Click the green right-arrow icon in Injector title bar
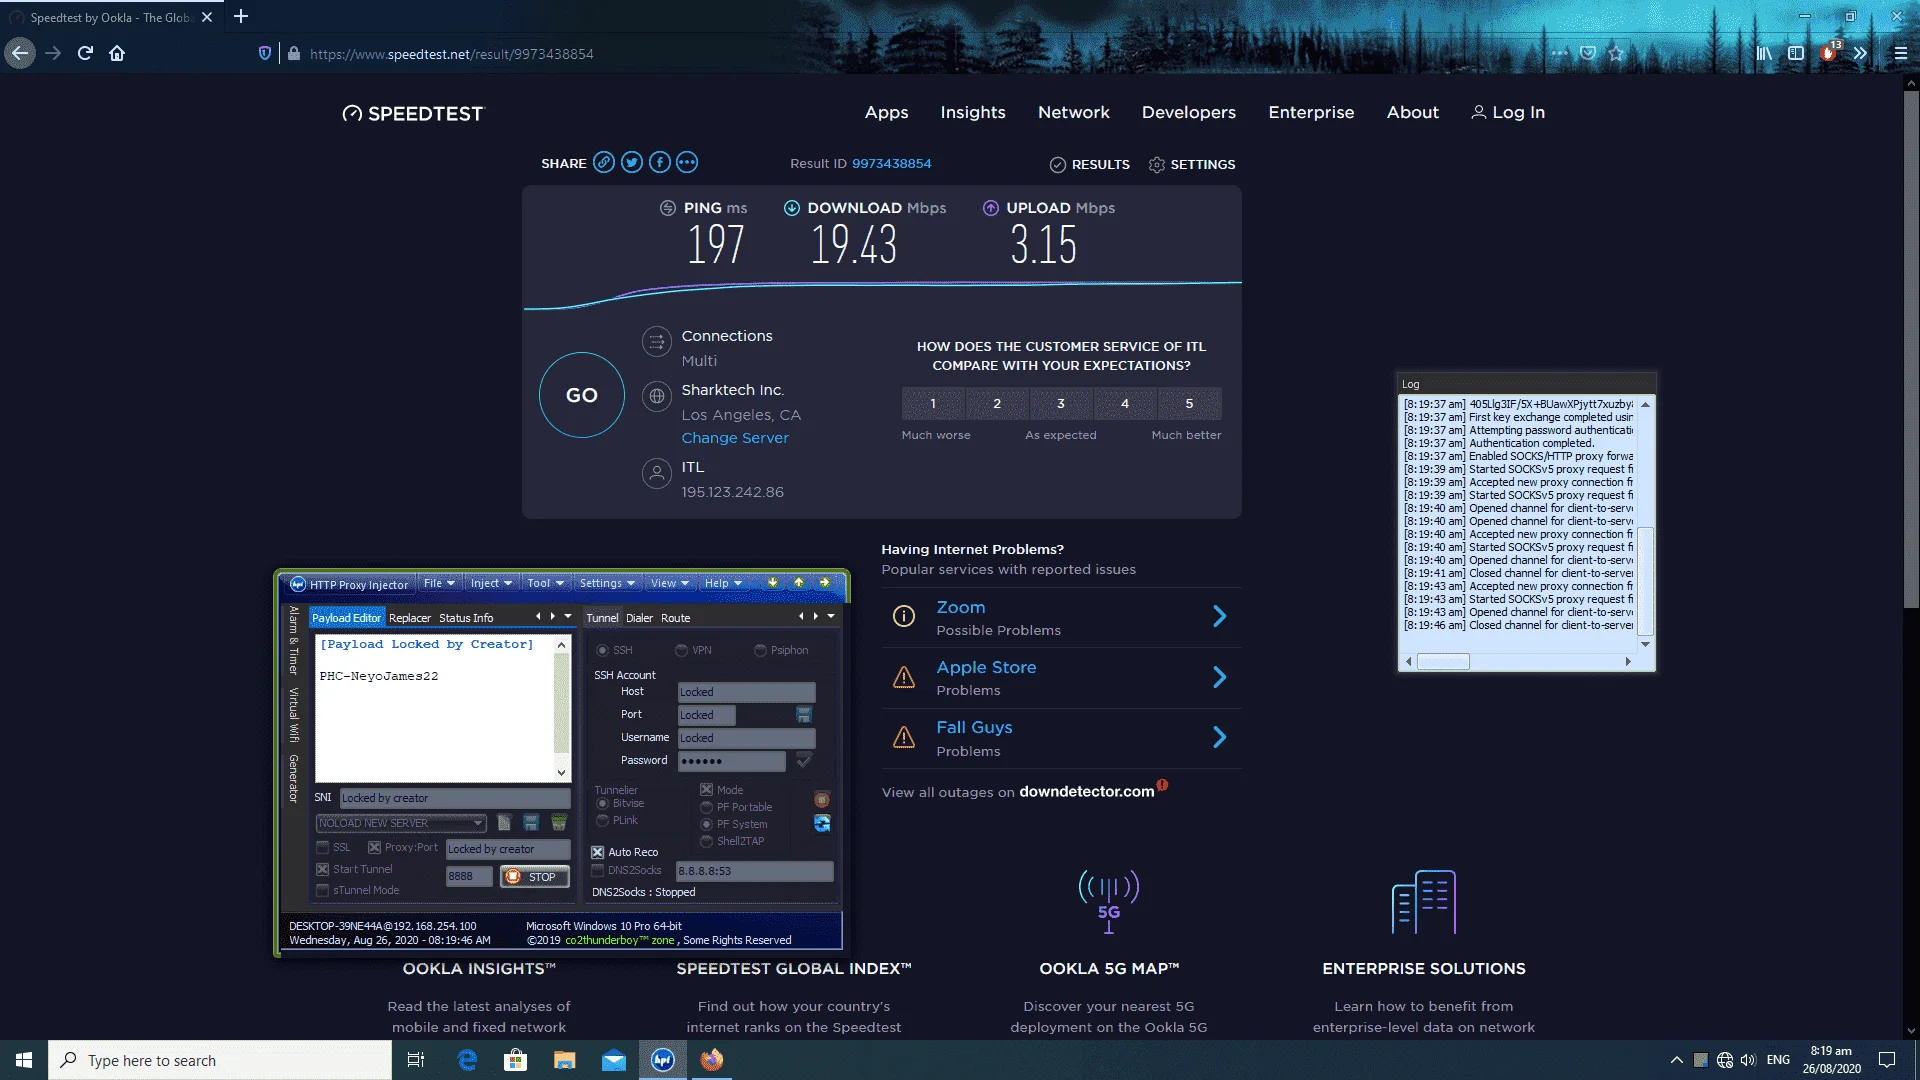 (824, 583)
